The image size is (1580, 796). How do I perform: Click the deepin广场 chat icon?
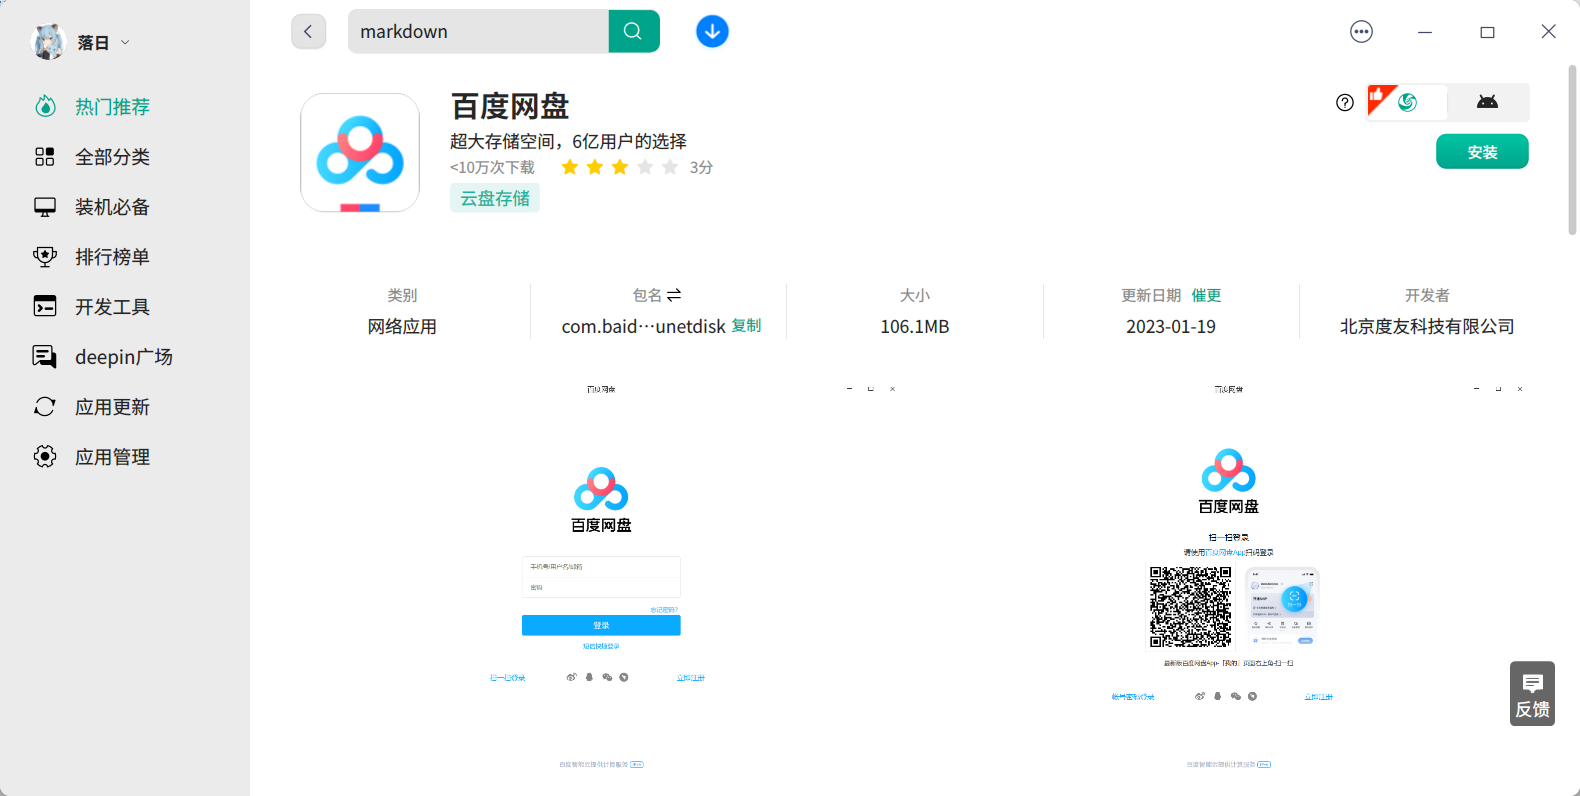[x=45, y=357]
